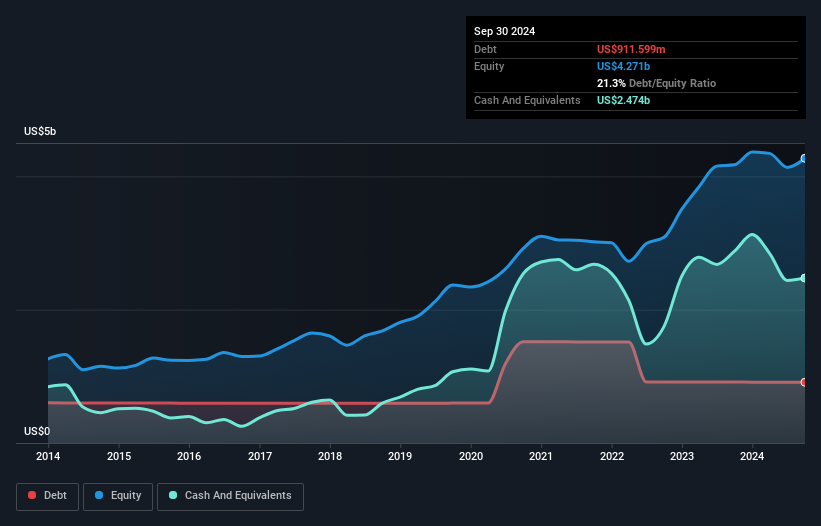821x526 pixels.
Task: Click the 2015 x-axis label
Action: point(119,456)
